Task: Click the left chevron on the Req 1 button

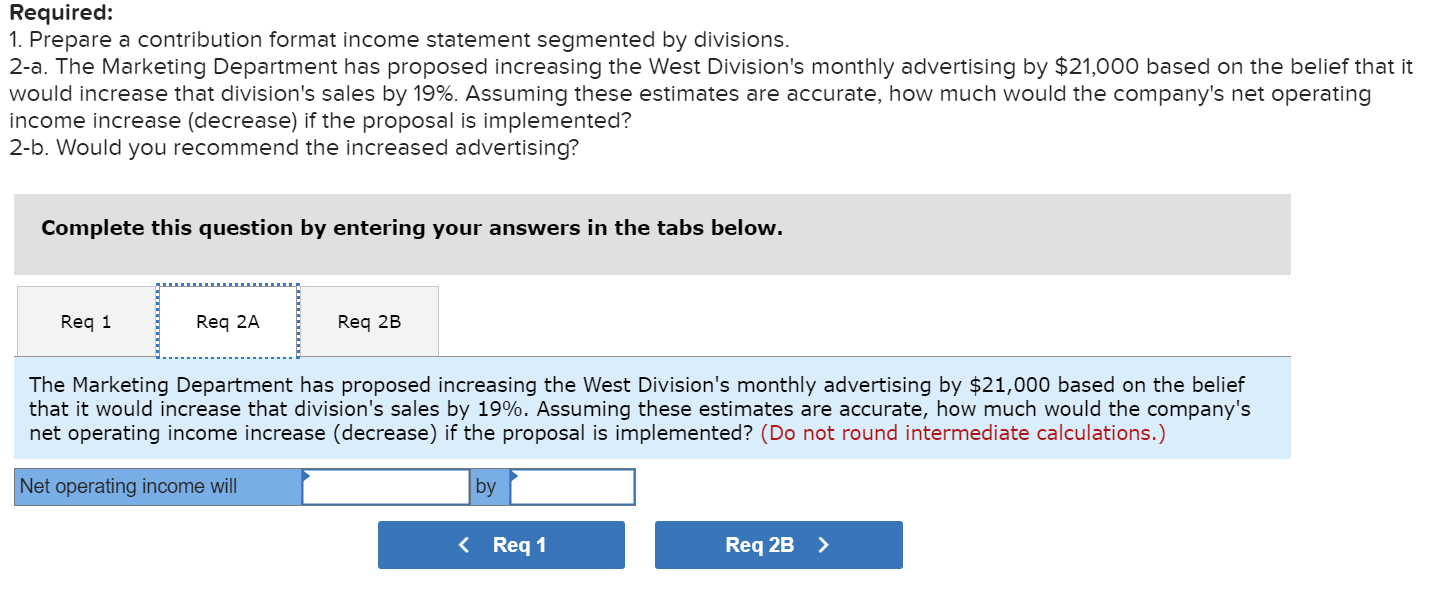Action: [463, 544]
